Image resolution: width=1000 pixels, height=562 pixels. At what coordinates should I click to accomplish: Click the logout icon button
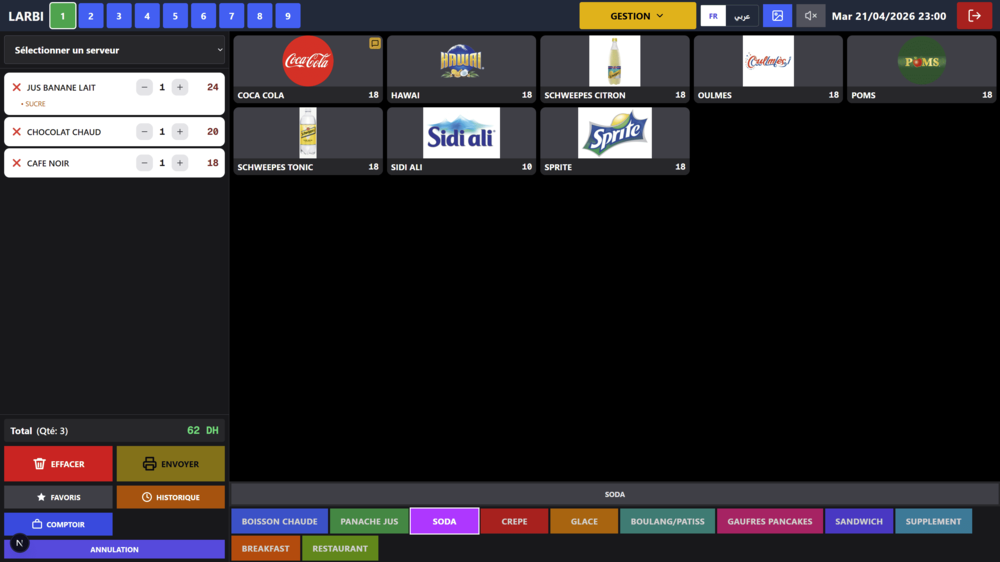click(974, 16)
